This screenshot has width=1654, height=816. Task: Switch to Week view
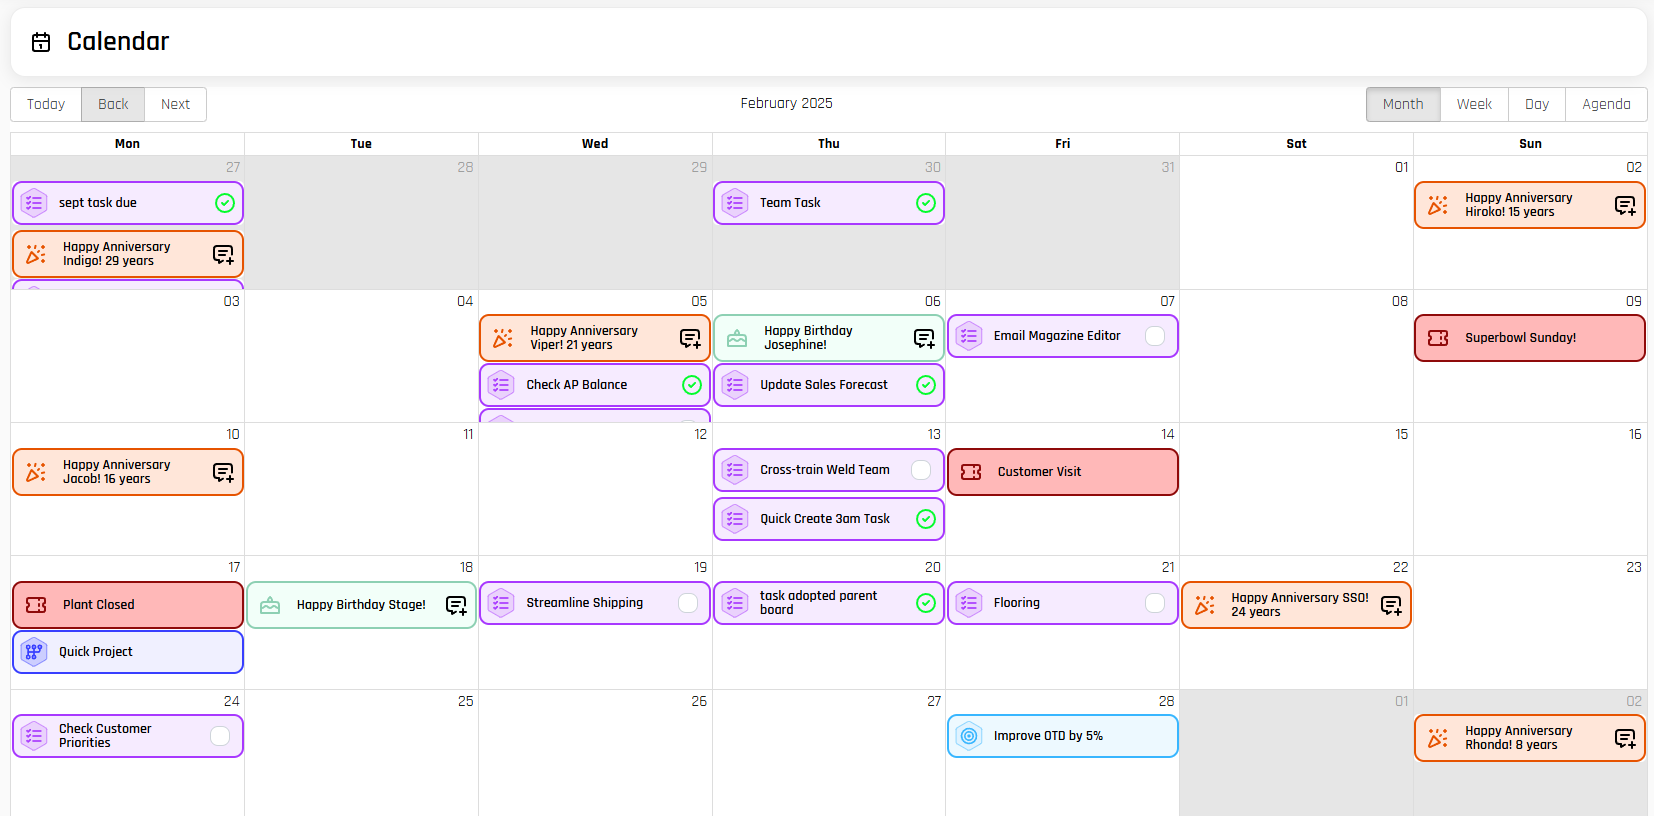(x=1474, y=104)
